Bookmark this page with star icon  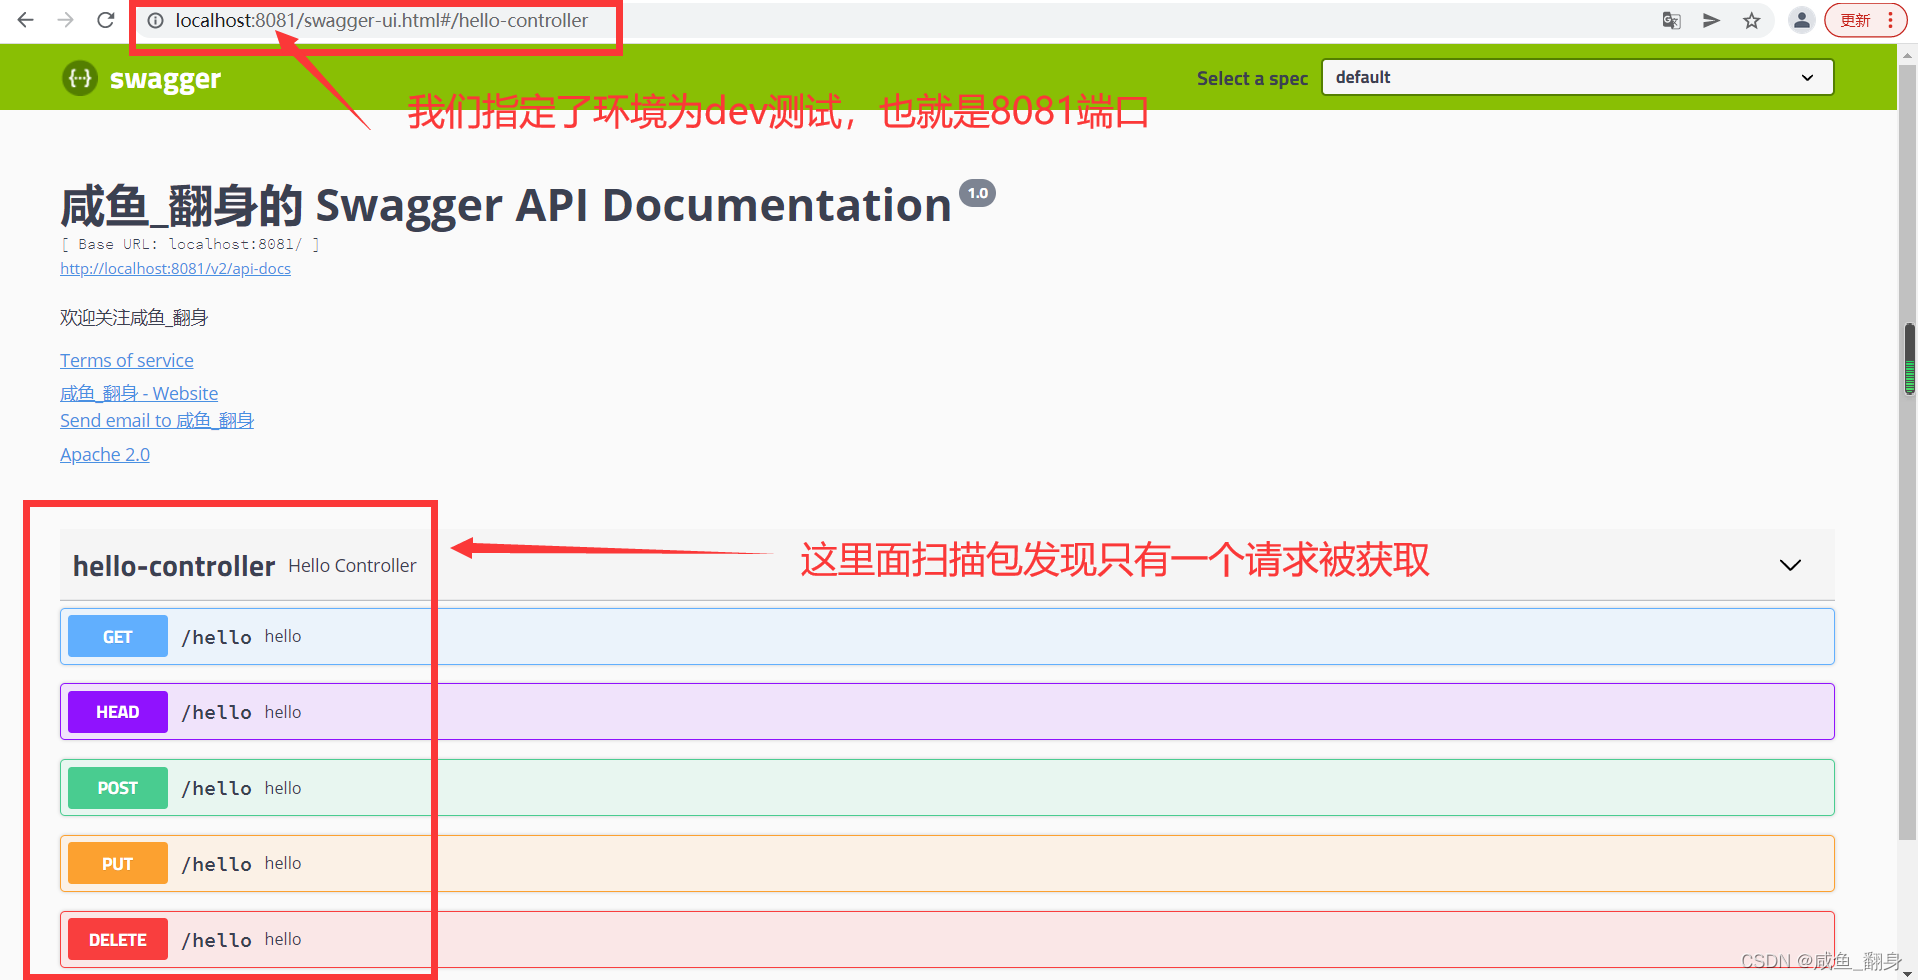point(1751,20)
